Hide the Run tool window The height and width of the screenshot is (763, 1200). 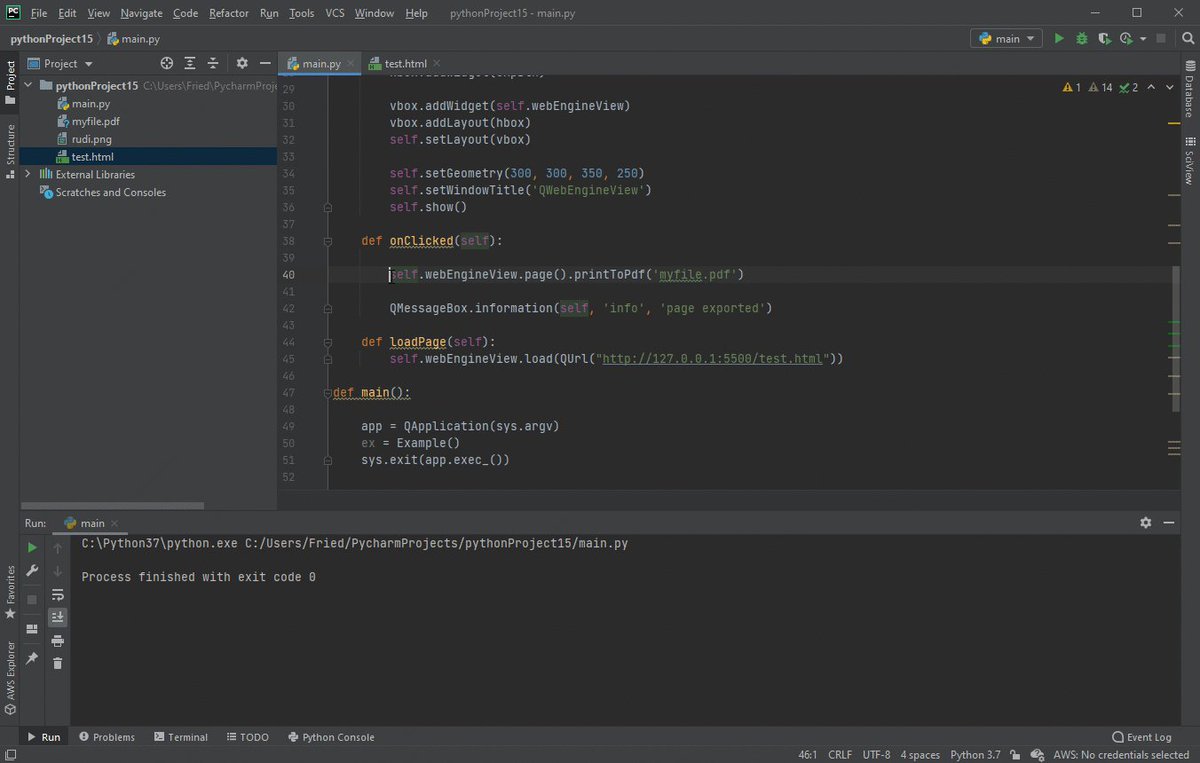[1168, 522]
